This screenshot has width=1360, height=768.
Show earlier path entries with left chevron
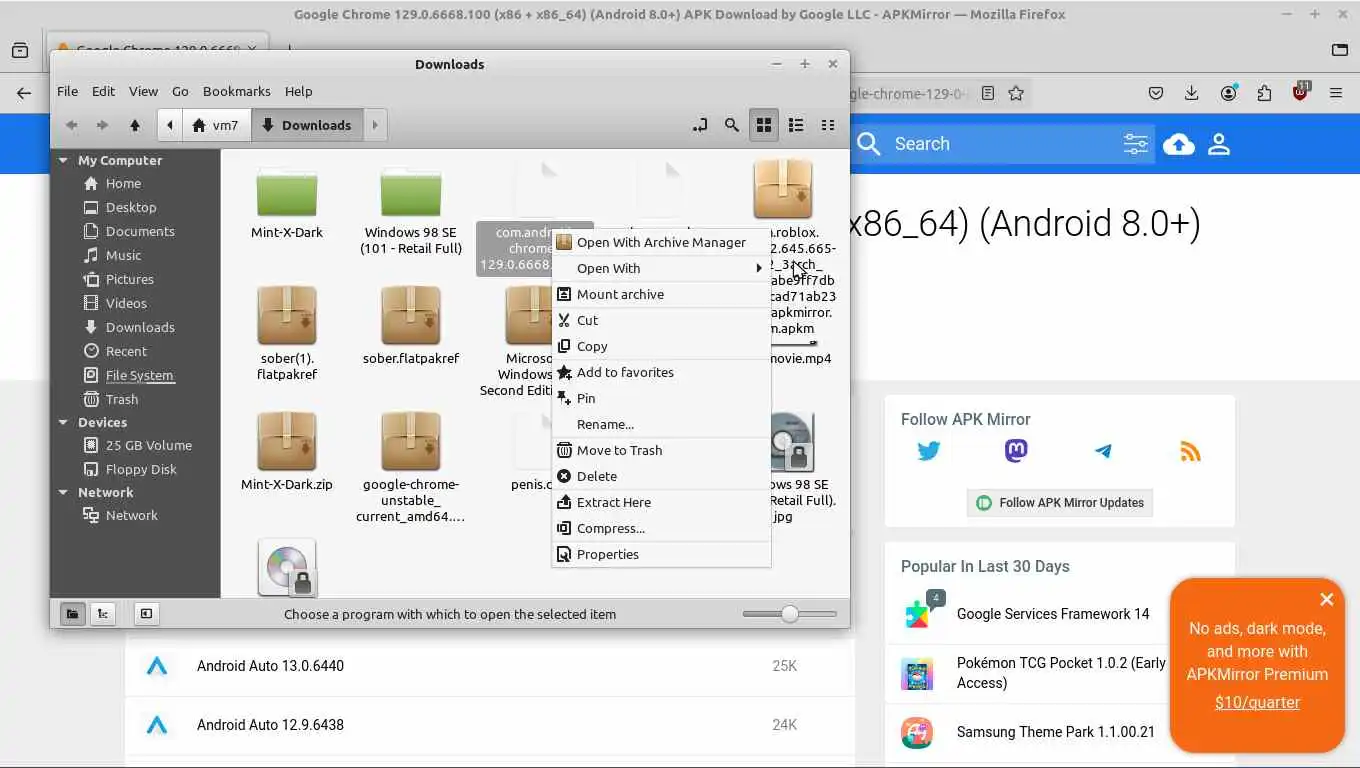tap(170, 125)
